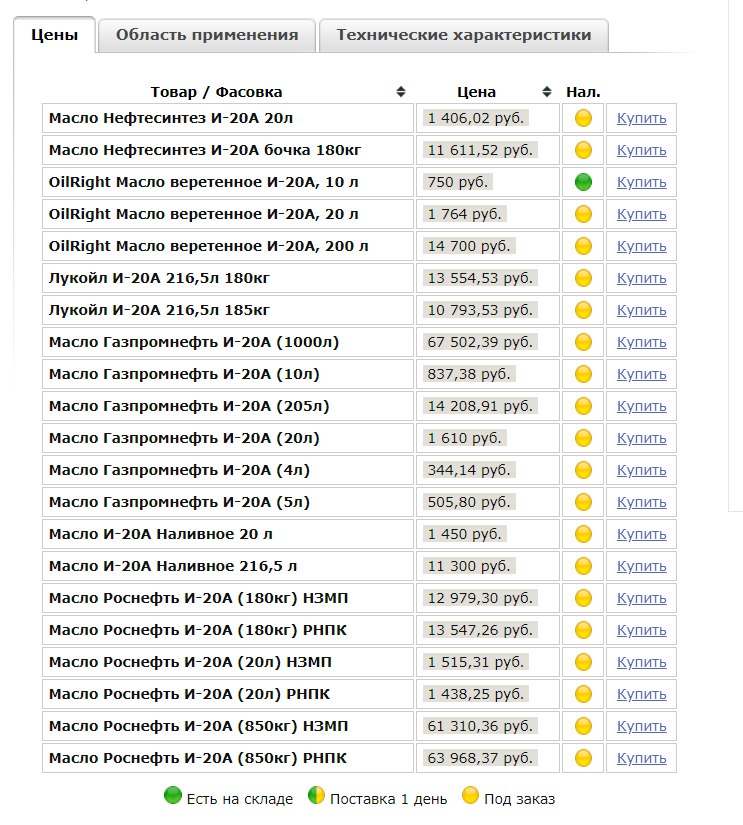Click availability dot for OilRight И-20А, 20 л
The height and width of the screenshot is (825, 743).
(583, 214)
